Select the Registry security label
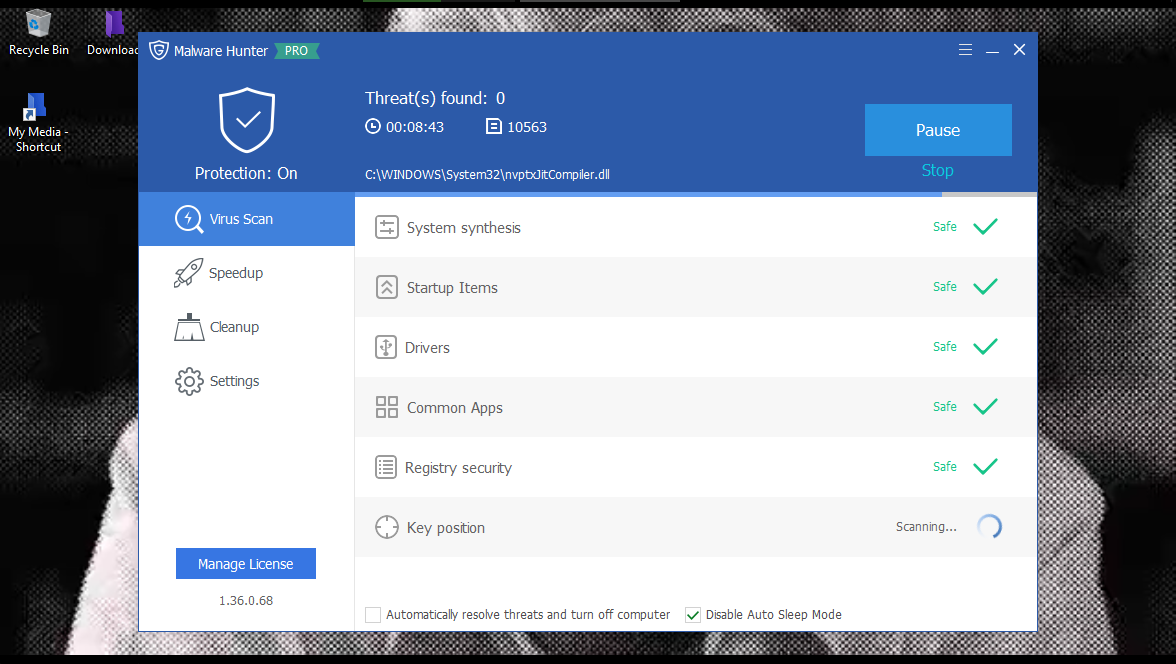 458,468
